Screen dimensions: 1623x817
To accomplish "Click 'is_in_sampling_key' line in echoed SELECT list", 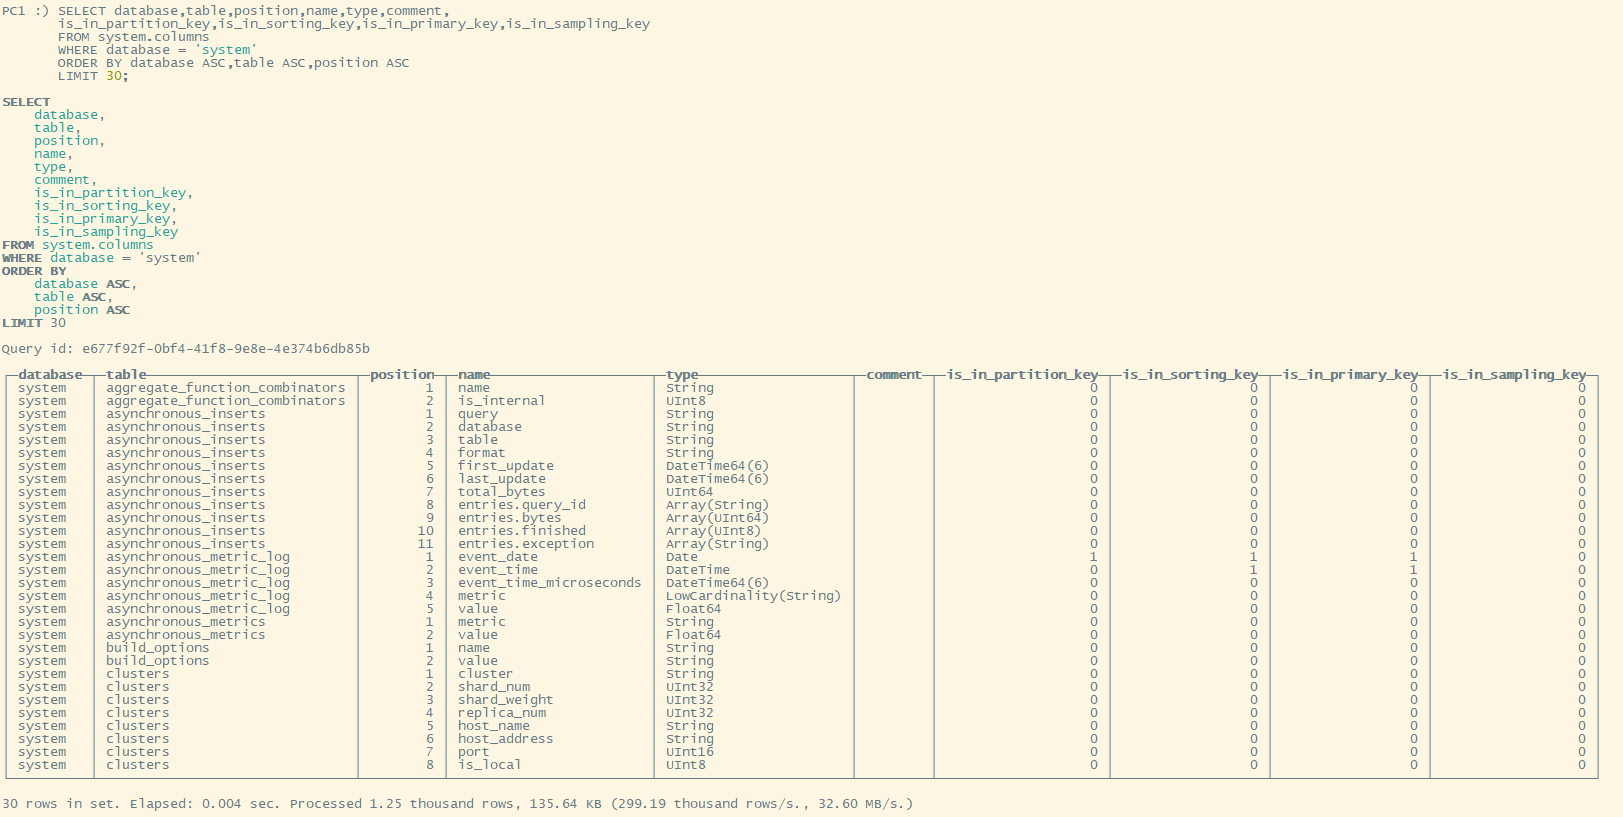I will click(x=106, y=232).
